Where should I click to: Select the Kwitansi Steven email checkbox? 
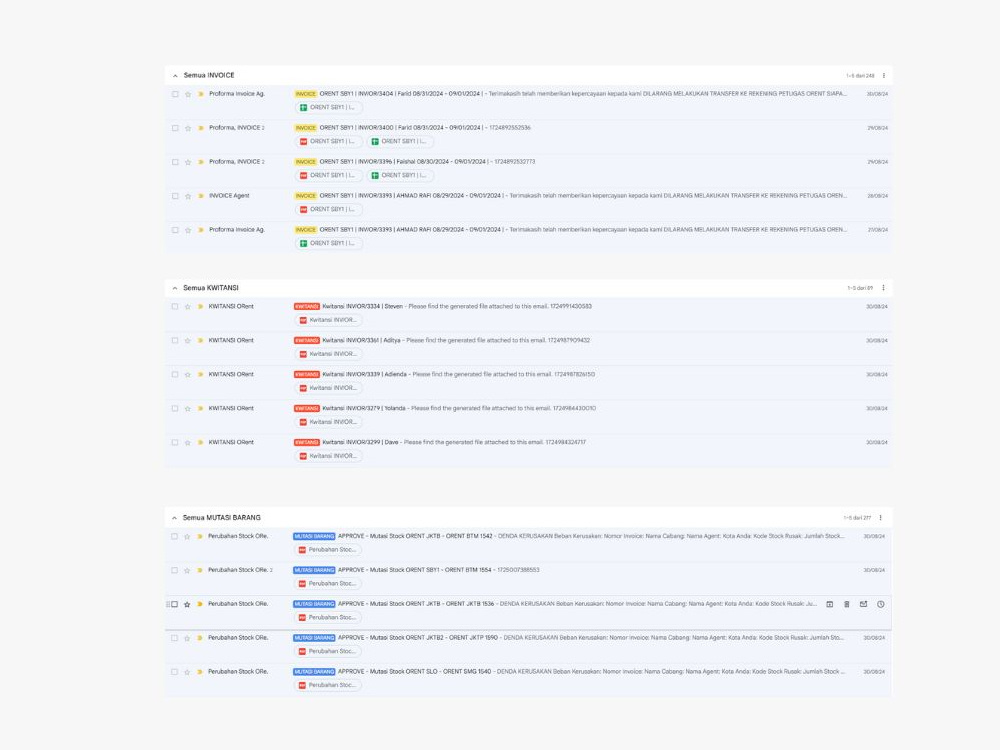(174, 306)
